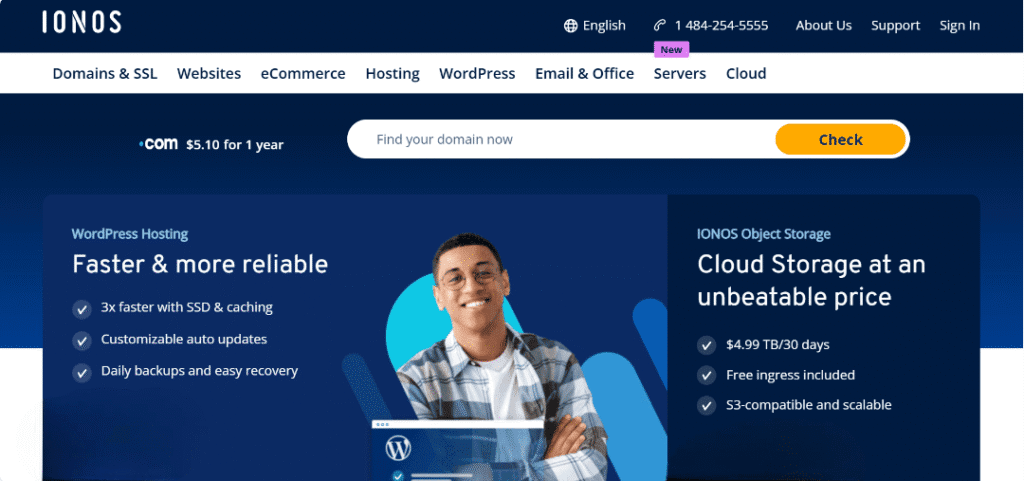Open the Email & Office menu
Image resolution: width=1024 pixels, height=481 pixels.
[x=584, y=74]
